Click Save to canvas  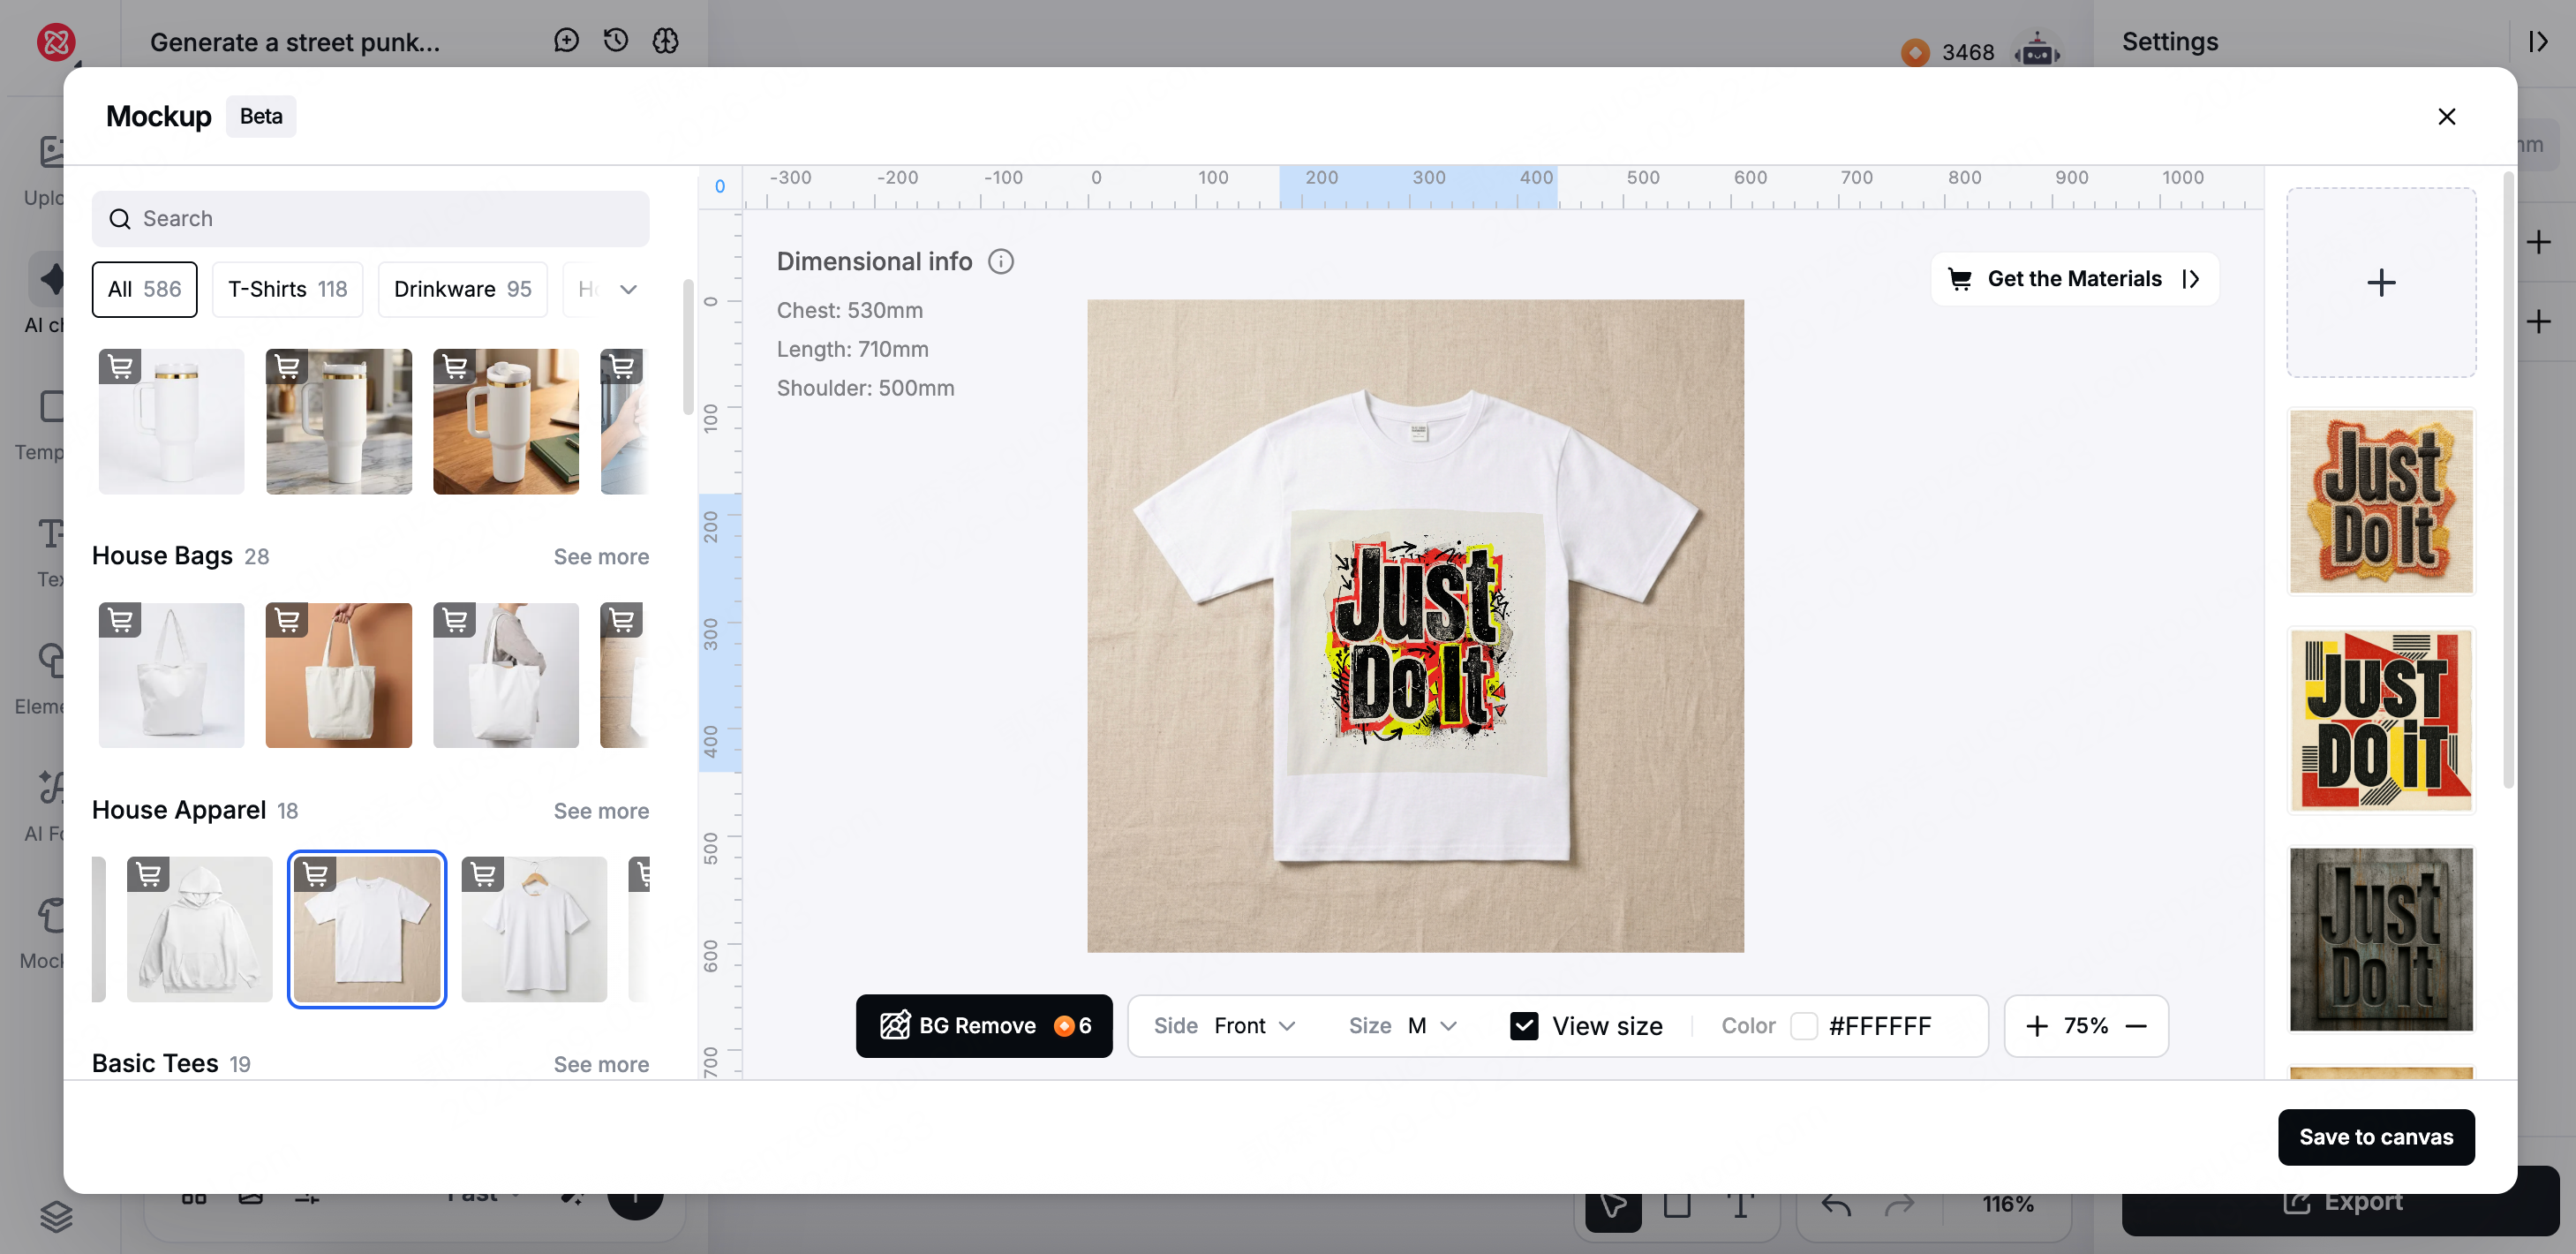(x=2375, y=1137)
